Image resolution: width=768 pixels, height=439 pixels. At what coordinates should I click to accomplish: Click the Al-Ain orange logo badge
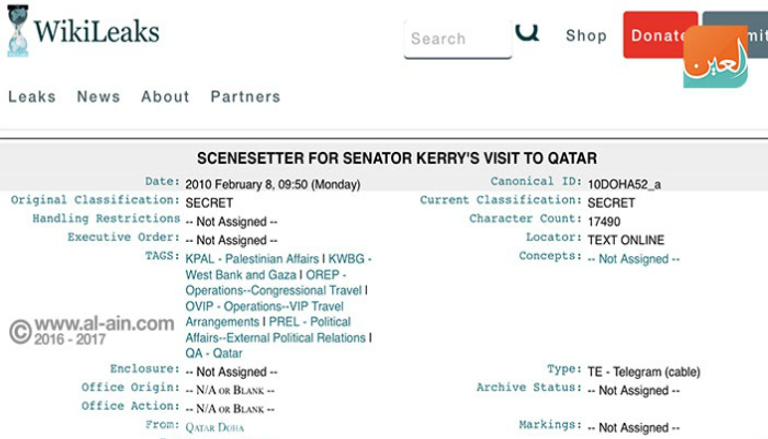(715, 57)
